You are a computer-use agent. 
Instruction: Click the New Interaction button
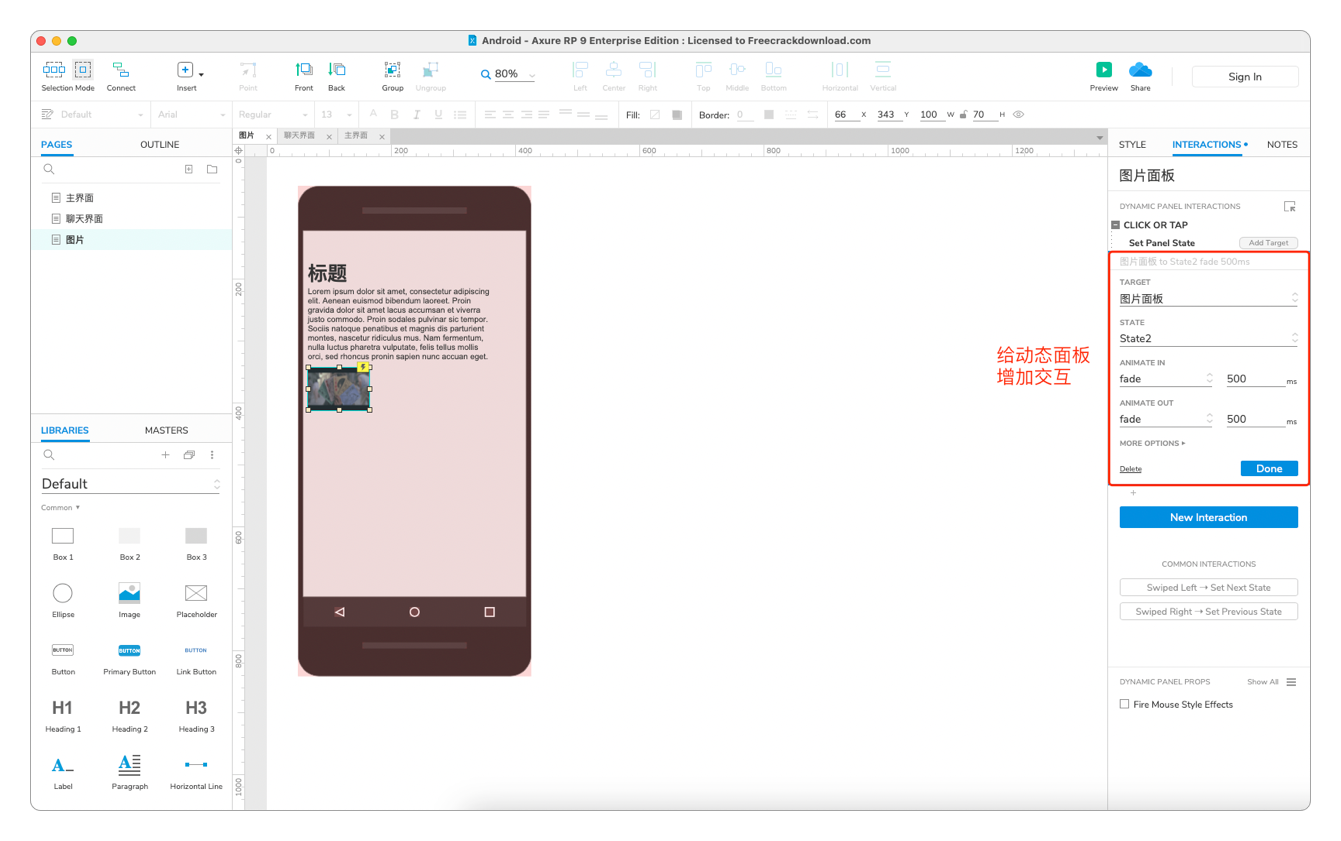coord(1208,517)
